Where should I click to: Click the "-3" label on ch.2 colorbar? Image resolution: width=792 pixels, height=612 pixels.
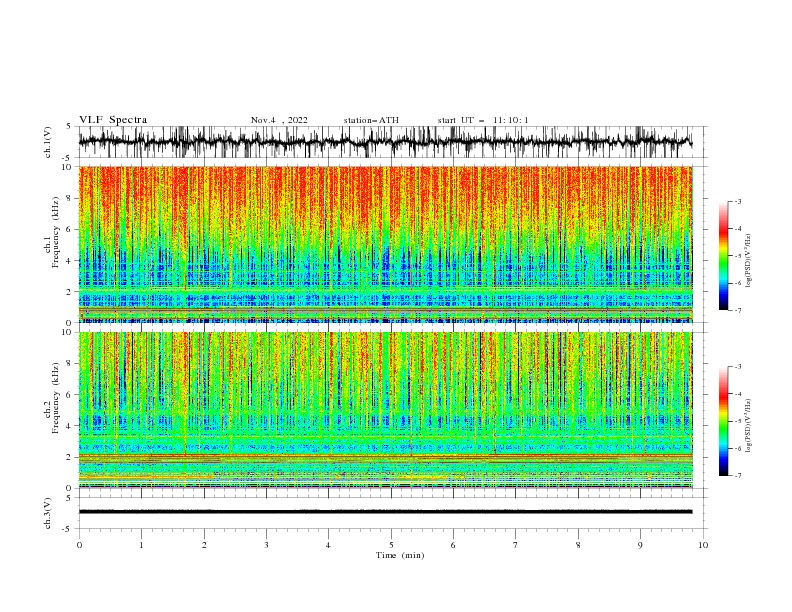click(x=737, y=367)
